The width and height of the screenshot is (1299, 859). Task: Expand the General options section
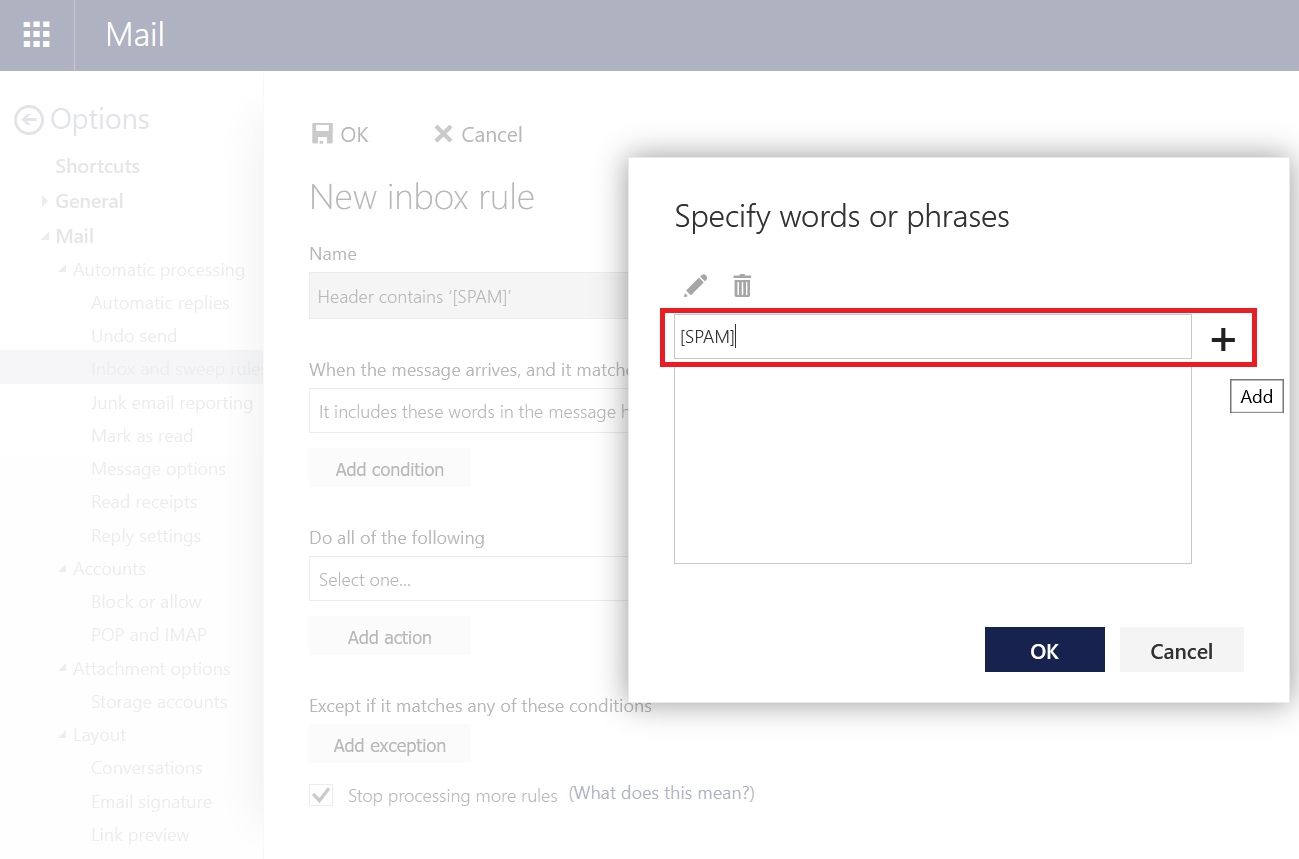point(44,201)
